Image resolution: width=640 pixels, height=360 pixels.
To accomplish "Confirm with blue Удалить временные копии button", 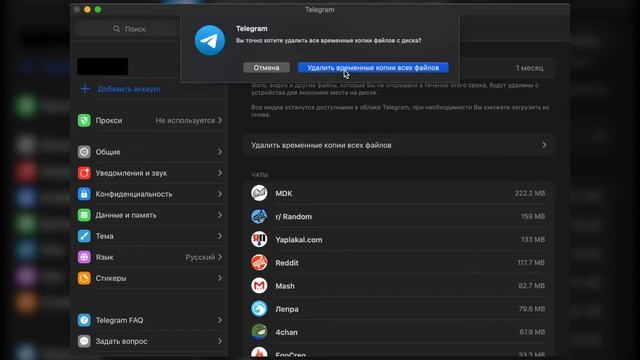I will [373, 68].
